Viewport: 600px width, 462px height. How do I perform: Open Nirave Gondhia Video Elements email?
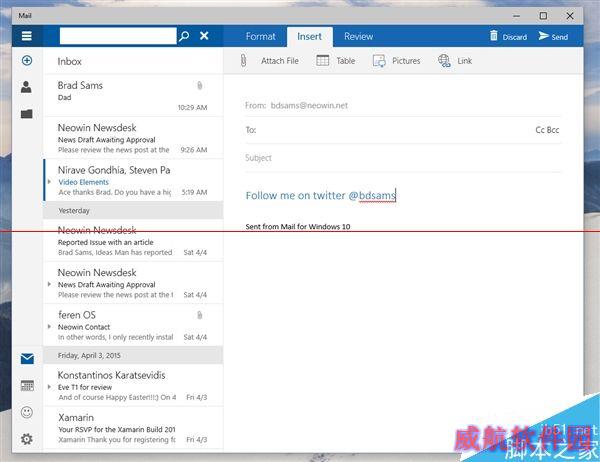[133, 180]
